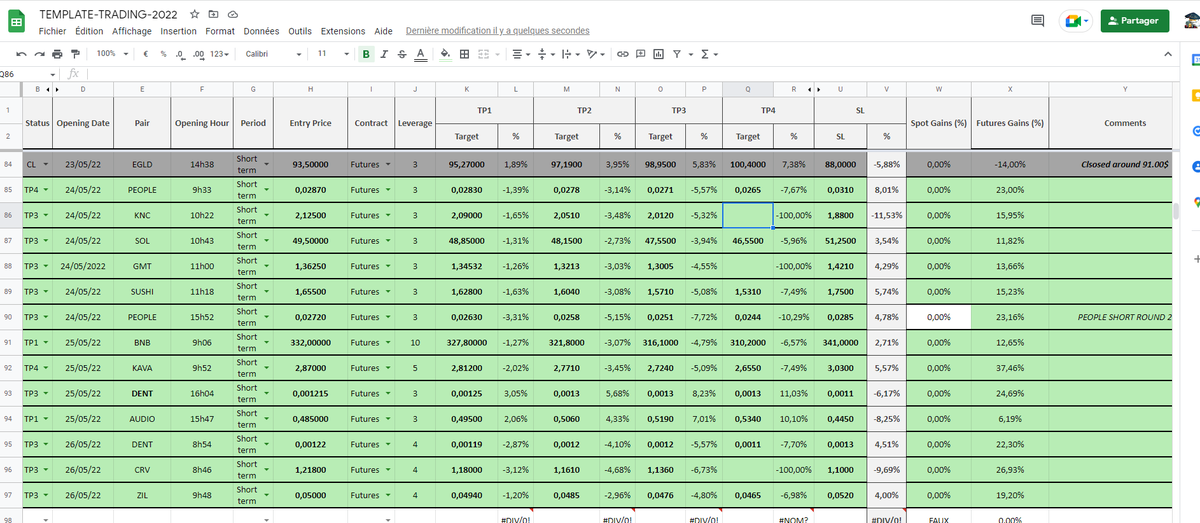The width and height of the screenshot is (1200, 523).
Task: Toggle the filter on the sheet
Action: (677, 53)
